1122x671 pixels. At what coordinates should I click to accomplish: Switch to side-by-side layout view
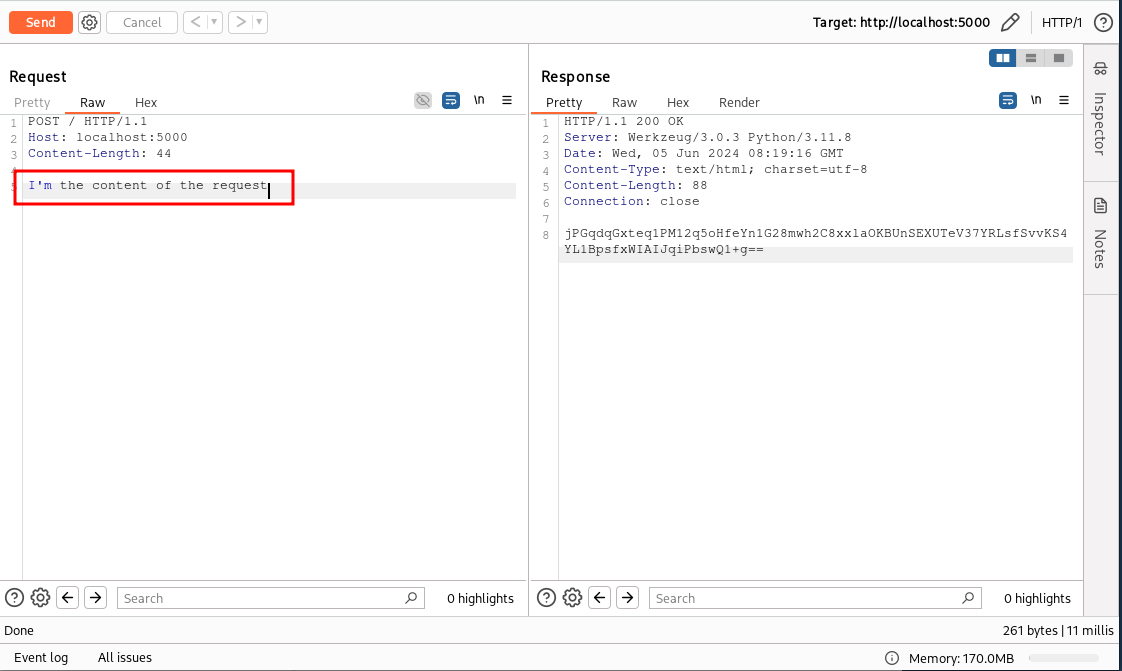[x=1002, y=58]
